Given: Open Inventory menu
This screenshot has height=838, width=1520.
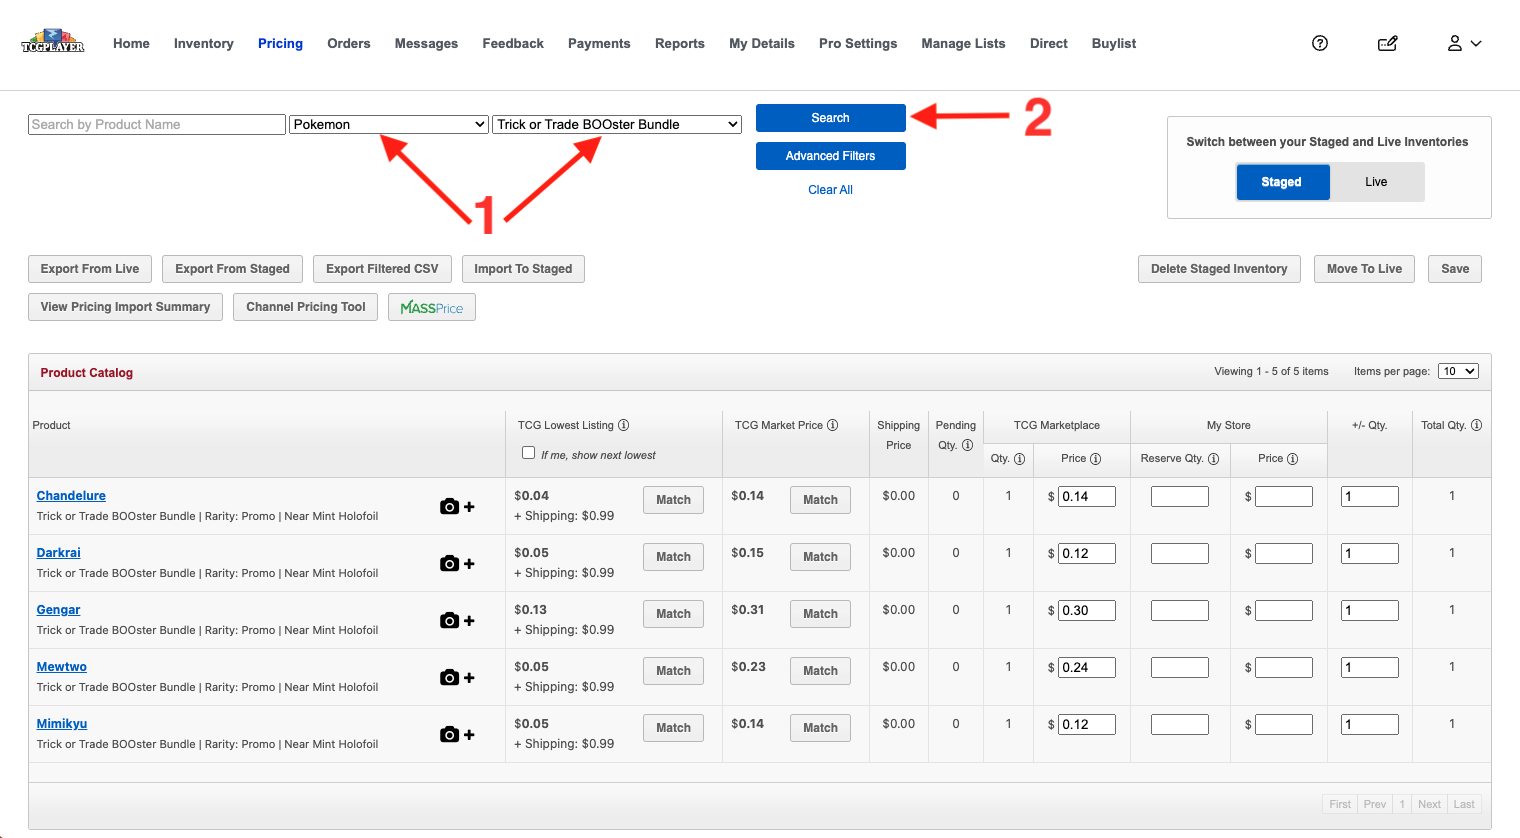Looking at the screenshot, I should (x=204, y=43).
